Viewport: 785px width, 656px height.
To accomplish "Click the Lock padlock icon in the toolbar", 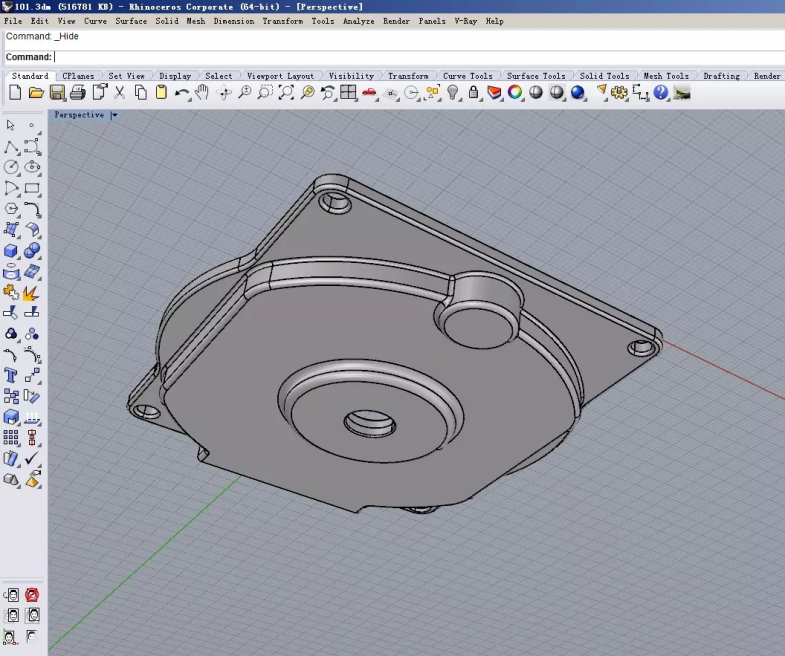I will pos(473,93).
